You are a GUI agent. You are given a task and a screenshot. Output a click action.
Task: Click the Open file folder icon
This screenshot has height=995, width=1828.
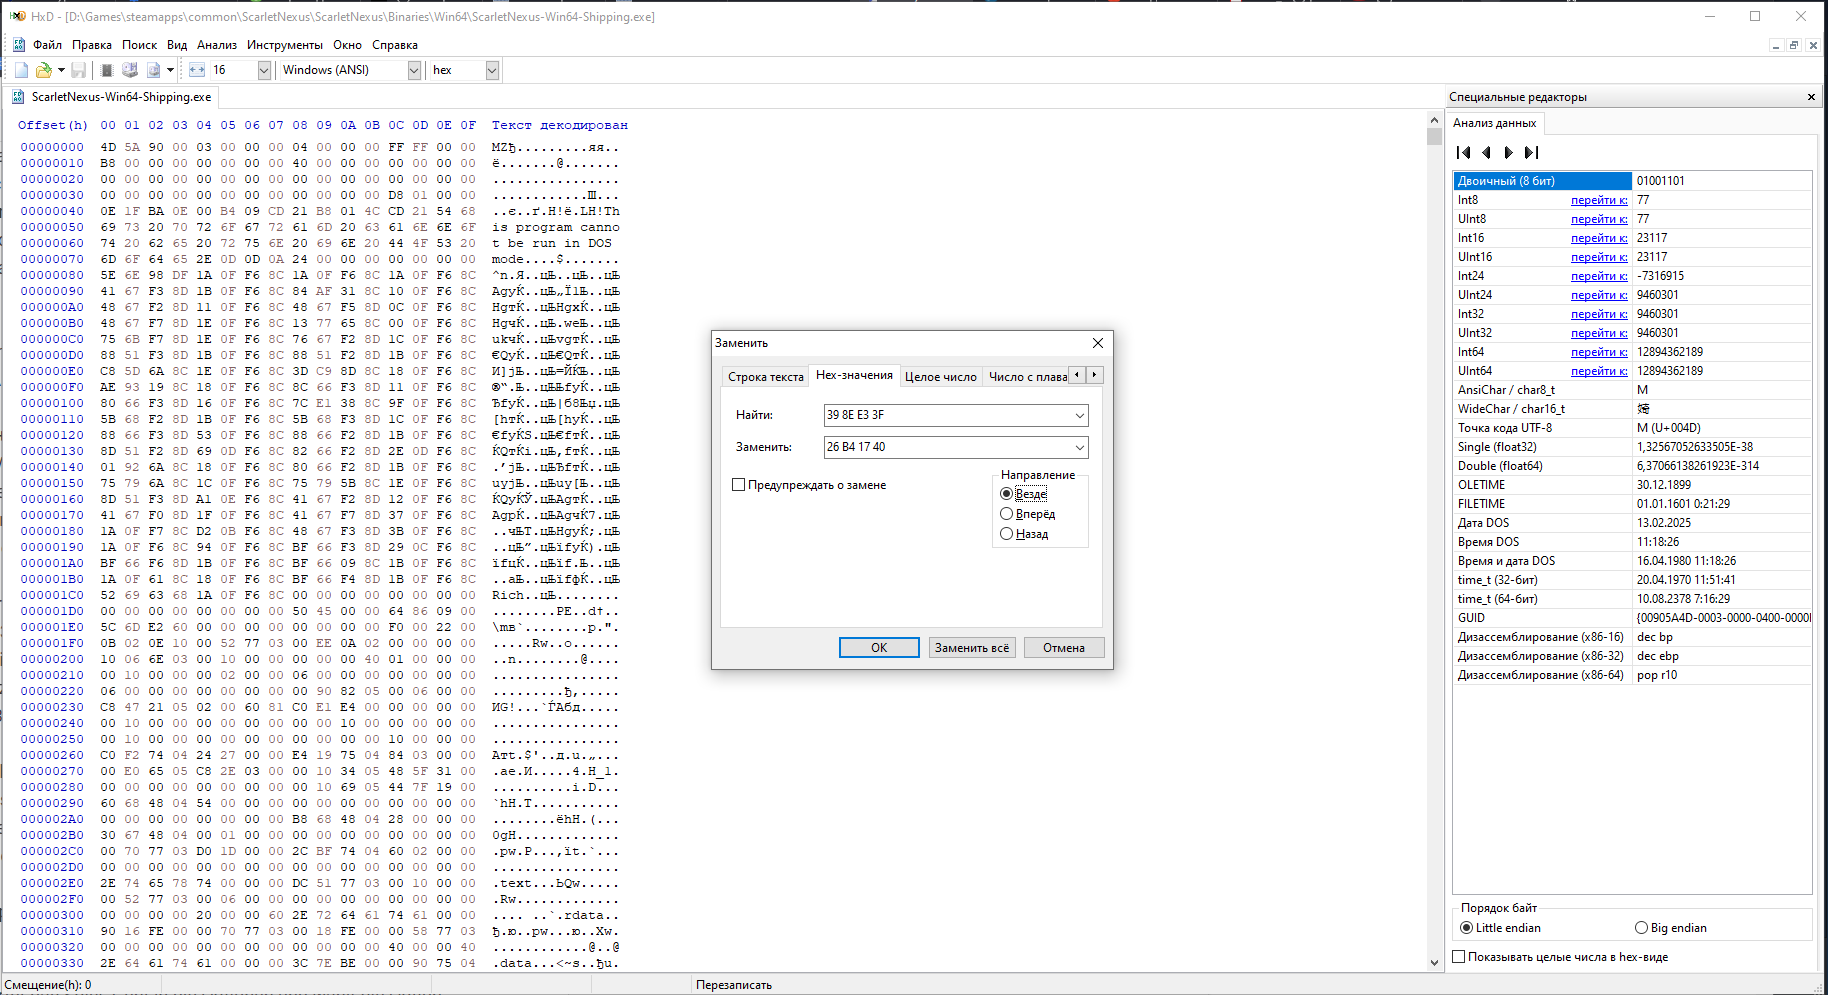(44, 70)
